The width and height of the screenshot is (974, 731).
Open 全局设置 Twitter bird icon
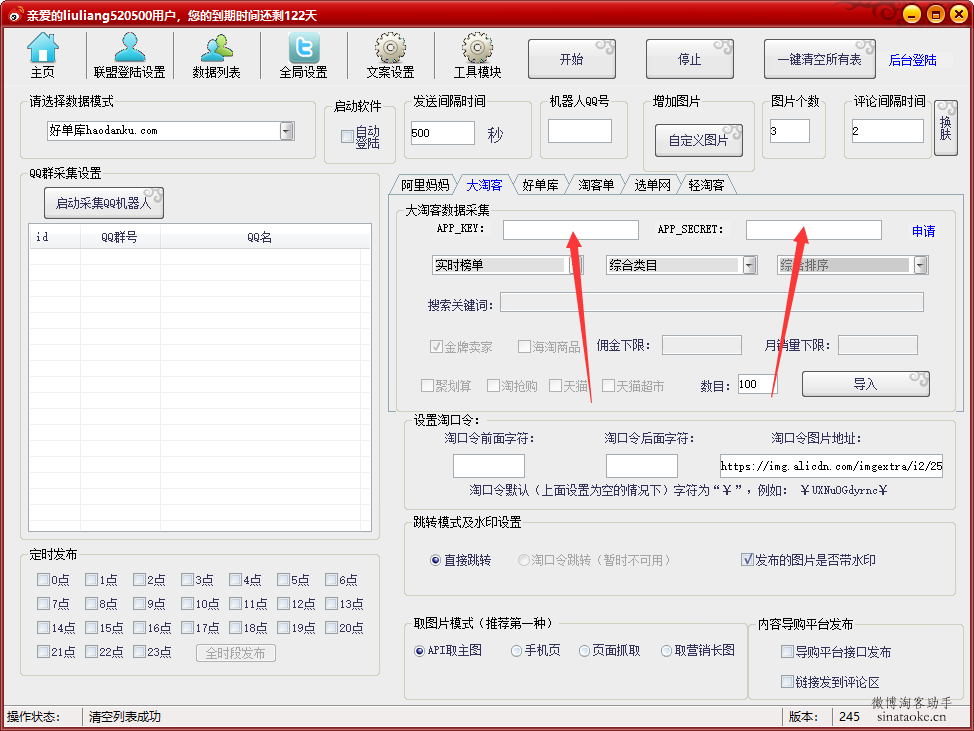[304, 48]
